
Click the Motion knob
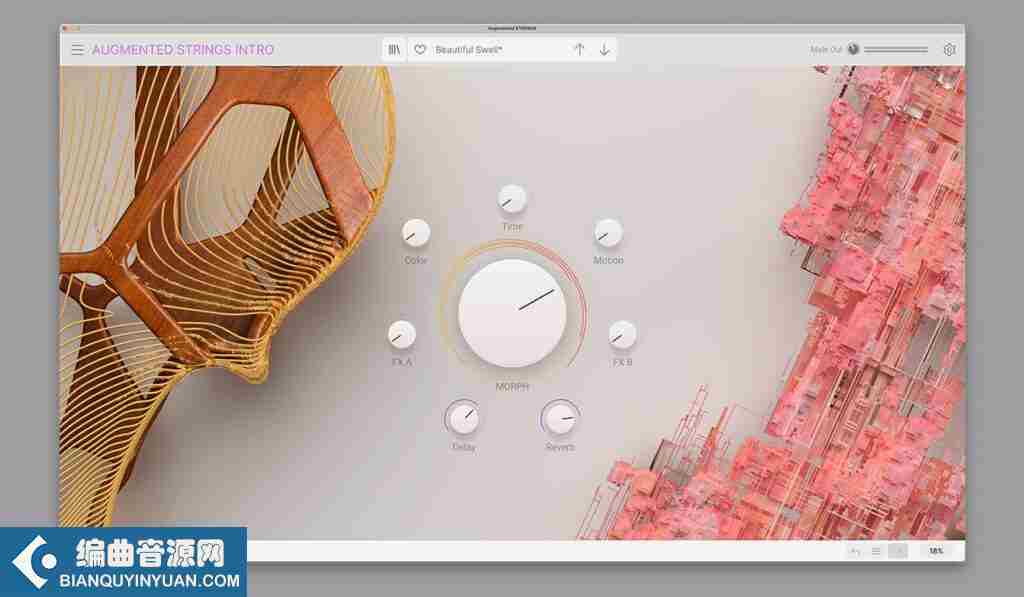click(x=608, y=233)
